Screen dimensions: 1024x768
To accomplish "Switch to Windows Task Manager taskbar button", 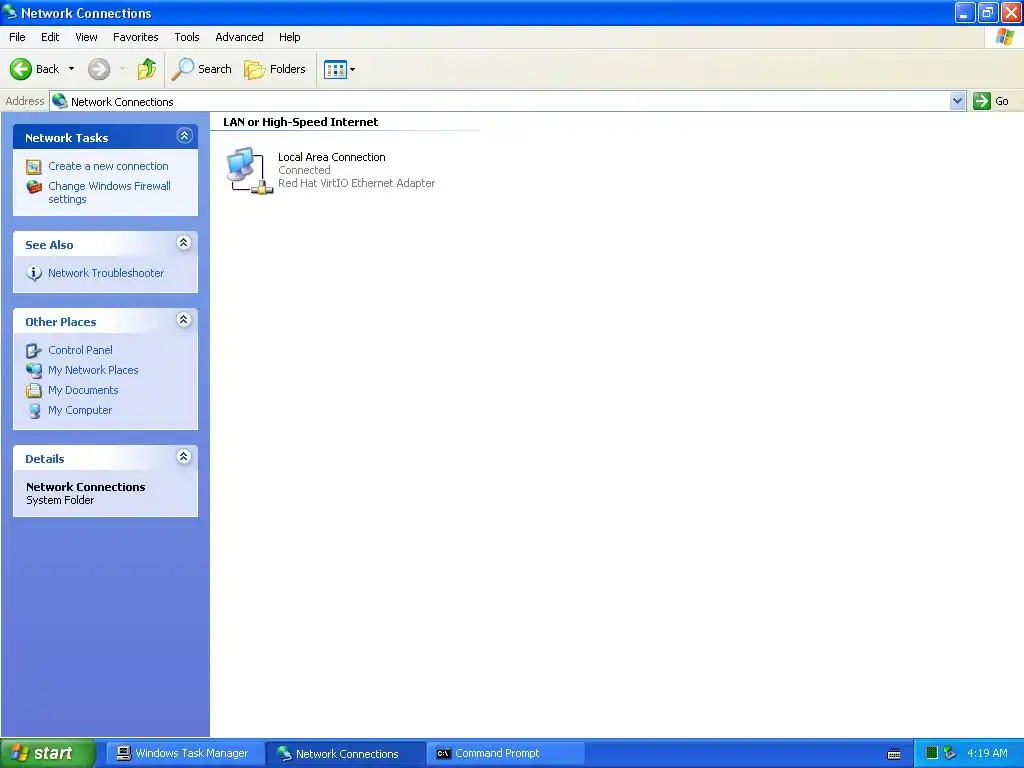I will [184, 754].
